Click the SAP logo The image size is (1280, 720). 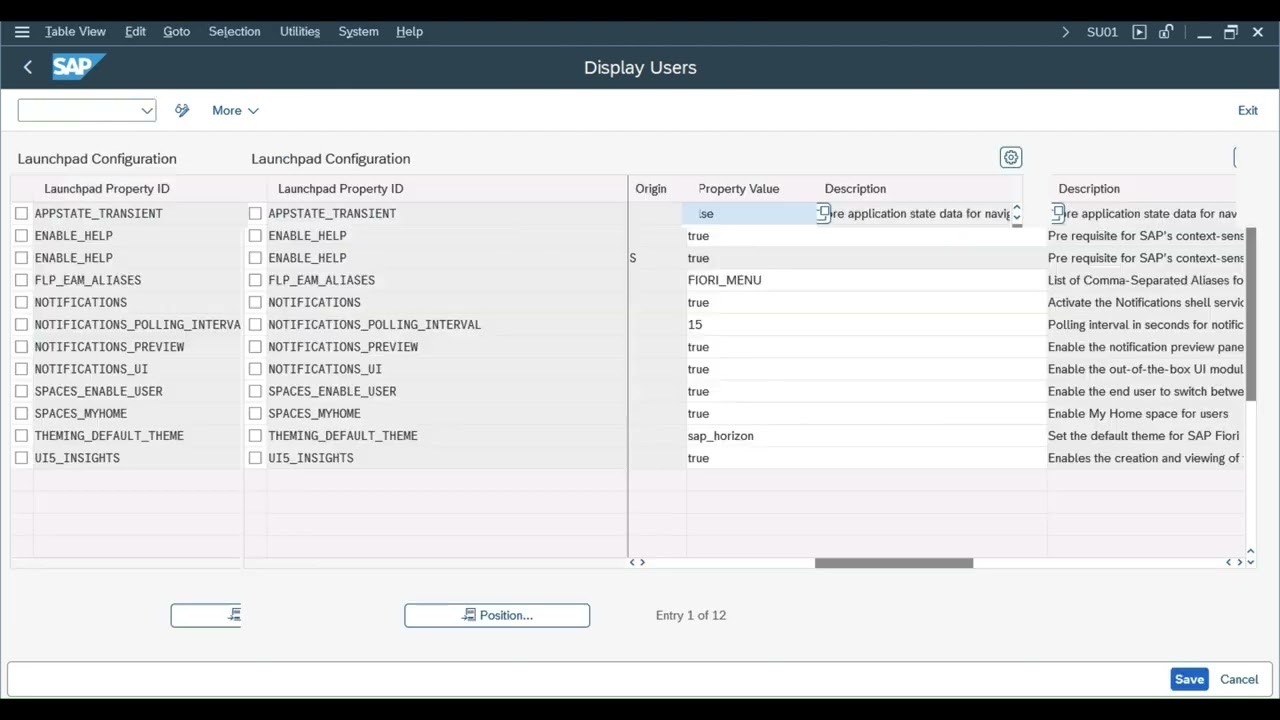(x=78, y=67)
